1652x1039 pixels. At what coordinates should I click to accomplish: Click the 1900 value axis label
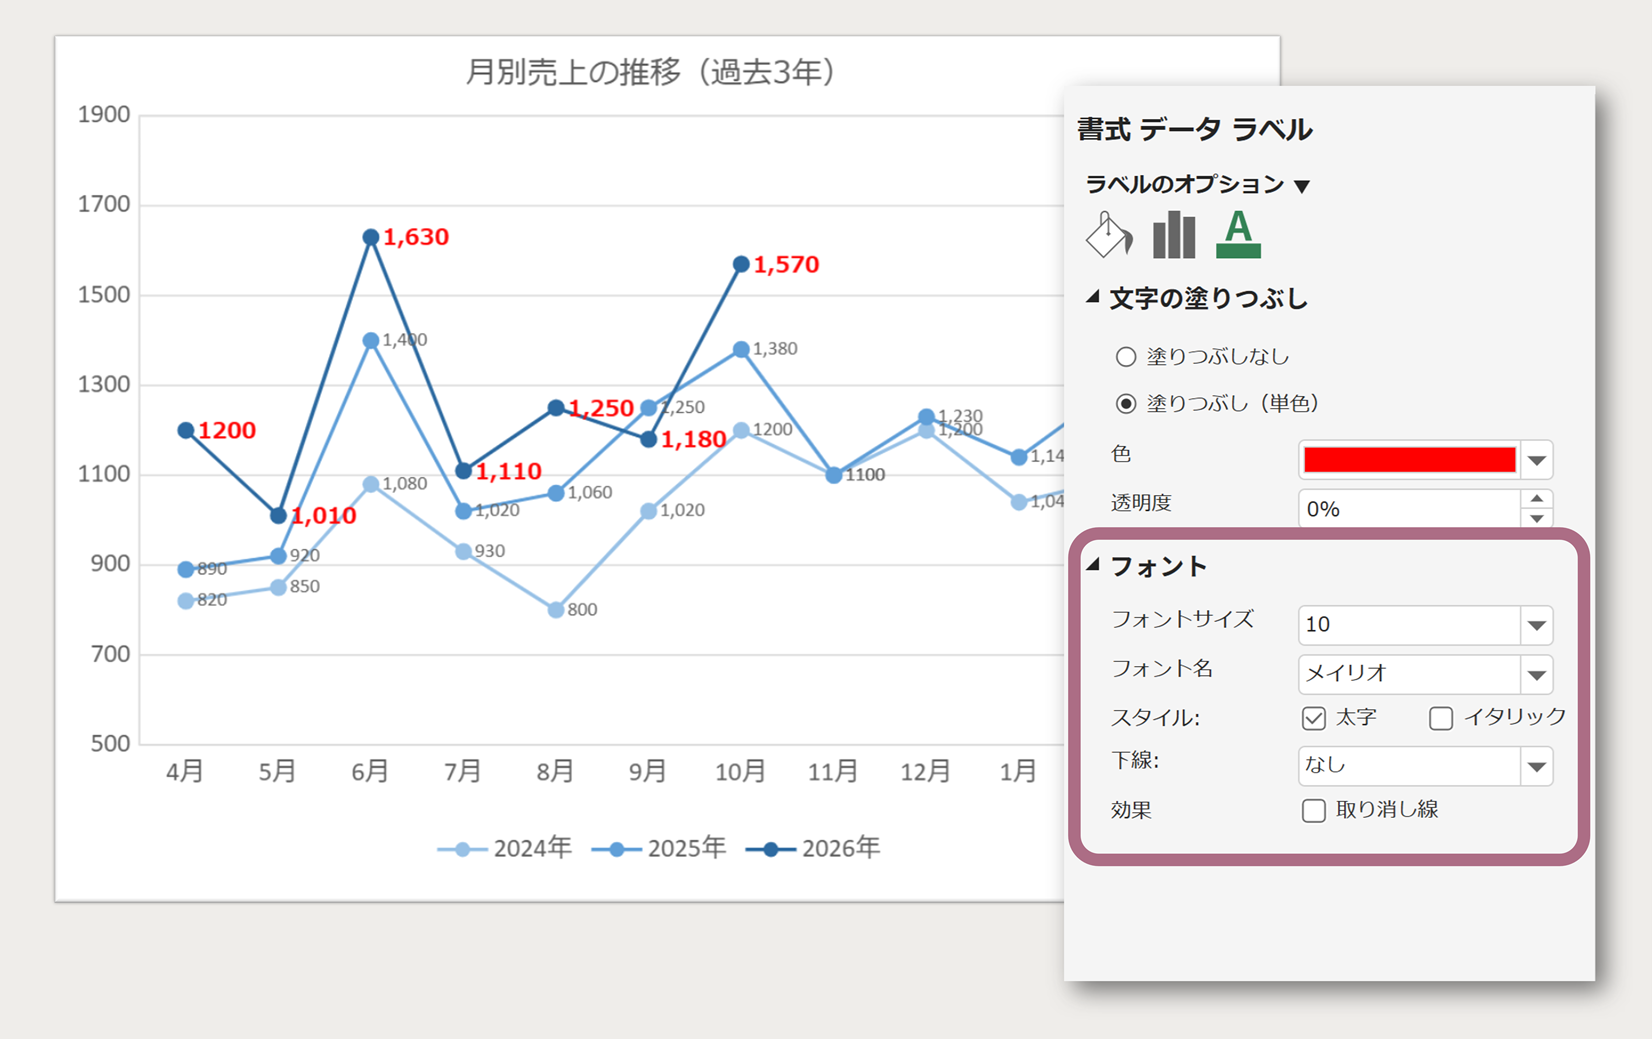pyautogui.click(x=104, y=114)
